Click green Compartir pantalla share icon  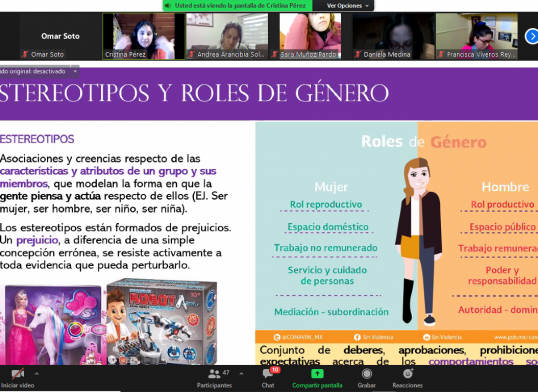pyautogui.click(x=317, y=373)
